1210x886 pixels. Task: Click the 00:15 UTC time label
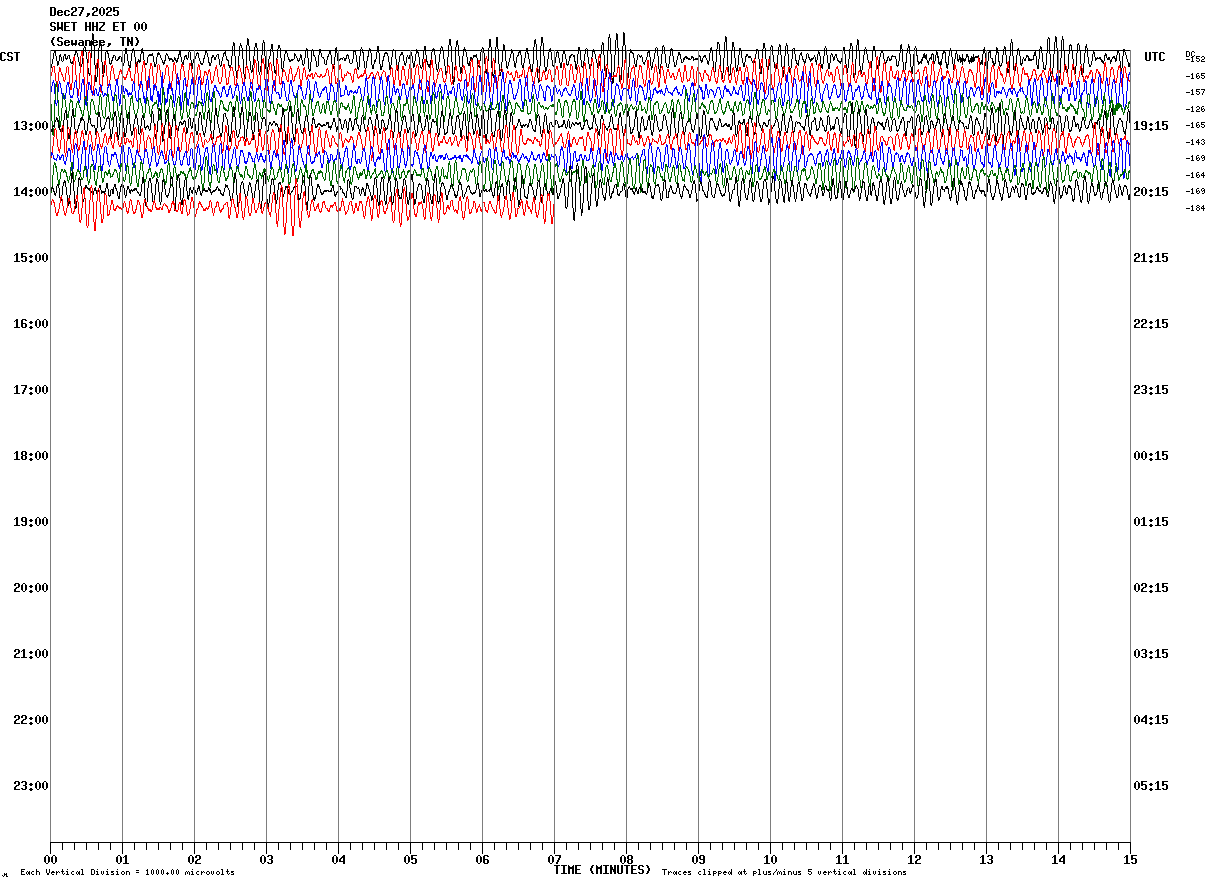click(x=1151, y=456)
